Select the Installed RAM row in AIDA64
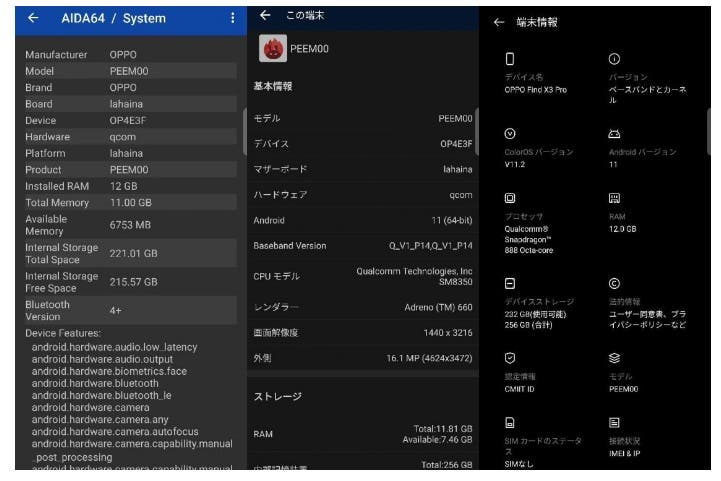 pos(130,186)
